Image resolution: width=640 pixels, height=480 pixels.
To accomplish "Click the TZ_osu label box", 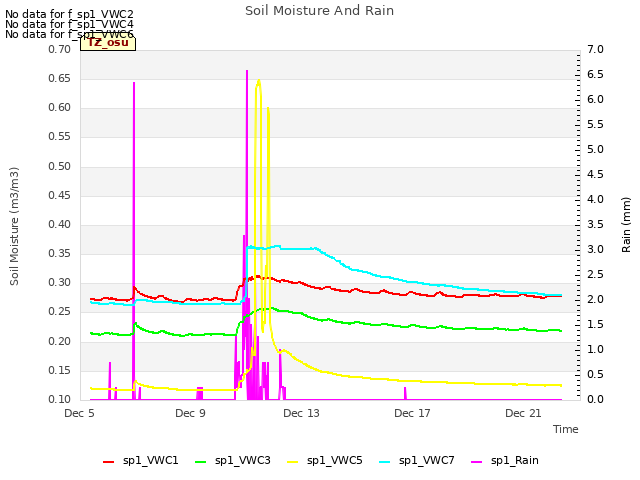I will 108,43.
